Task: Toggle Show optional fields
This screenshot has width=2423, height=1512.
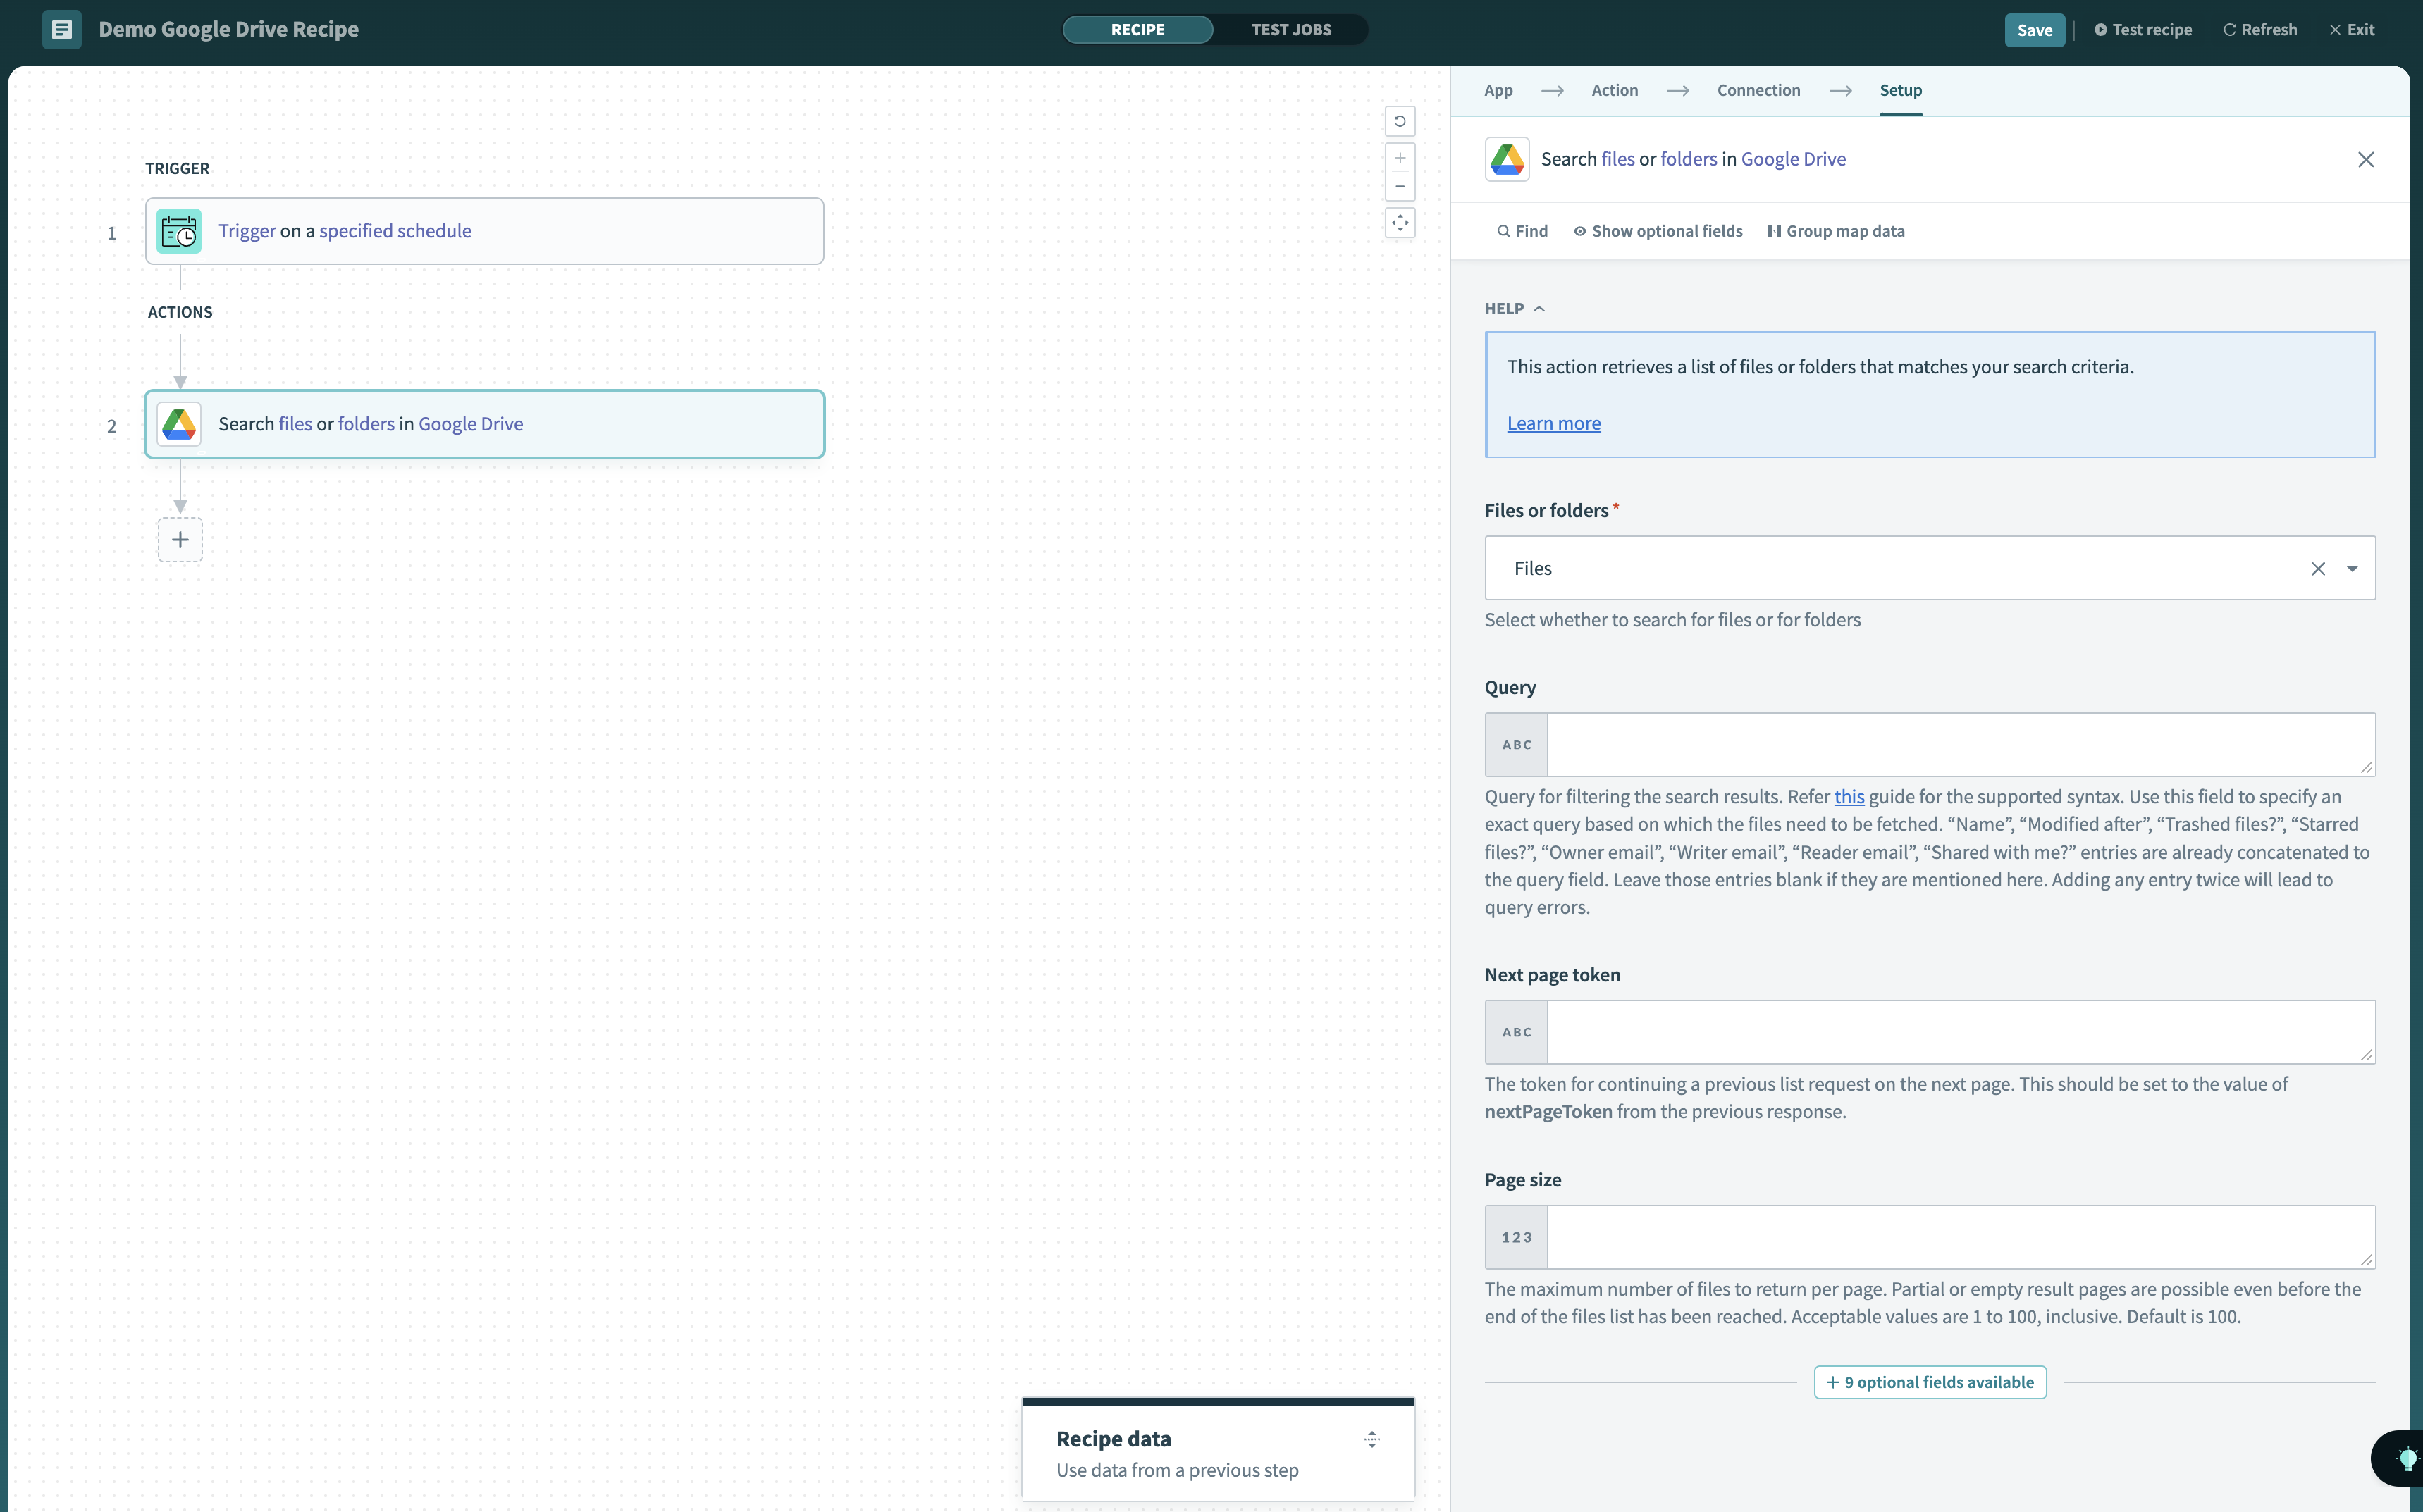Action: 1657,232
